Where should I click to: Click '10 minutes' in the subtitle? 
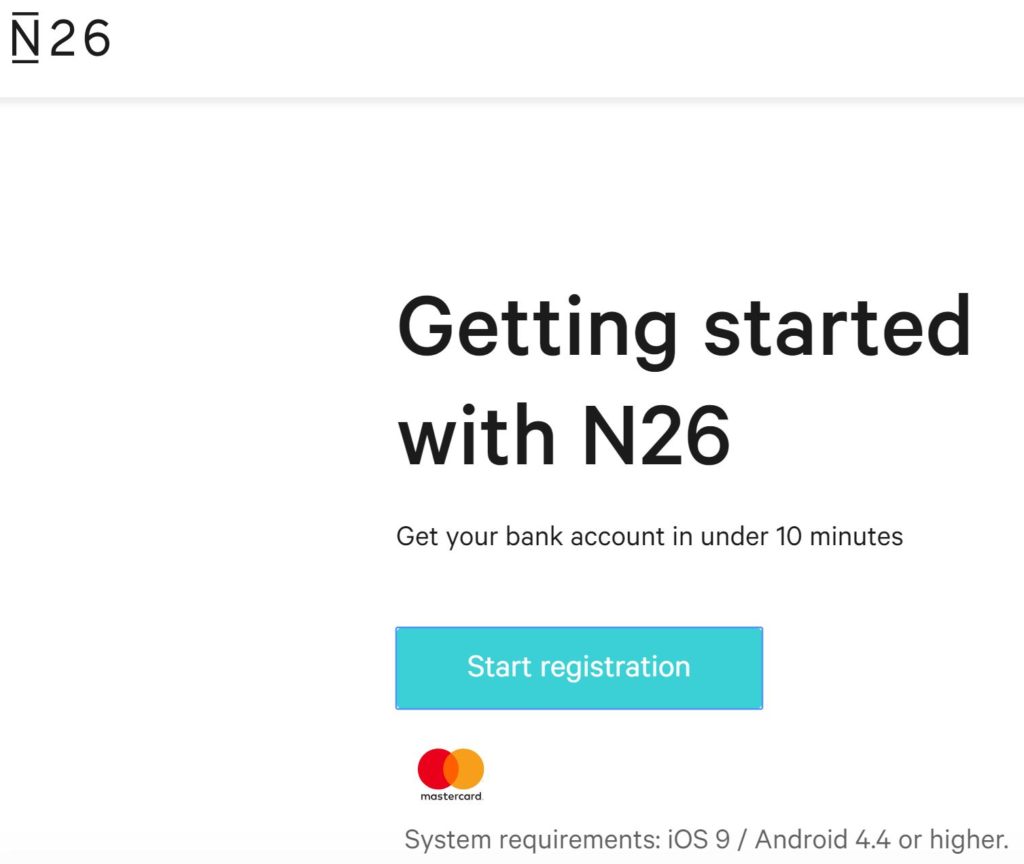(x=840, y=536)
